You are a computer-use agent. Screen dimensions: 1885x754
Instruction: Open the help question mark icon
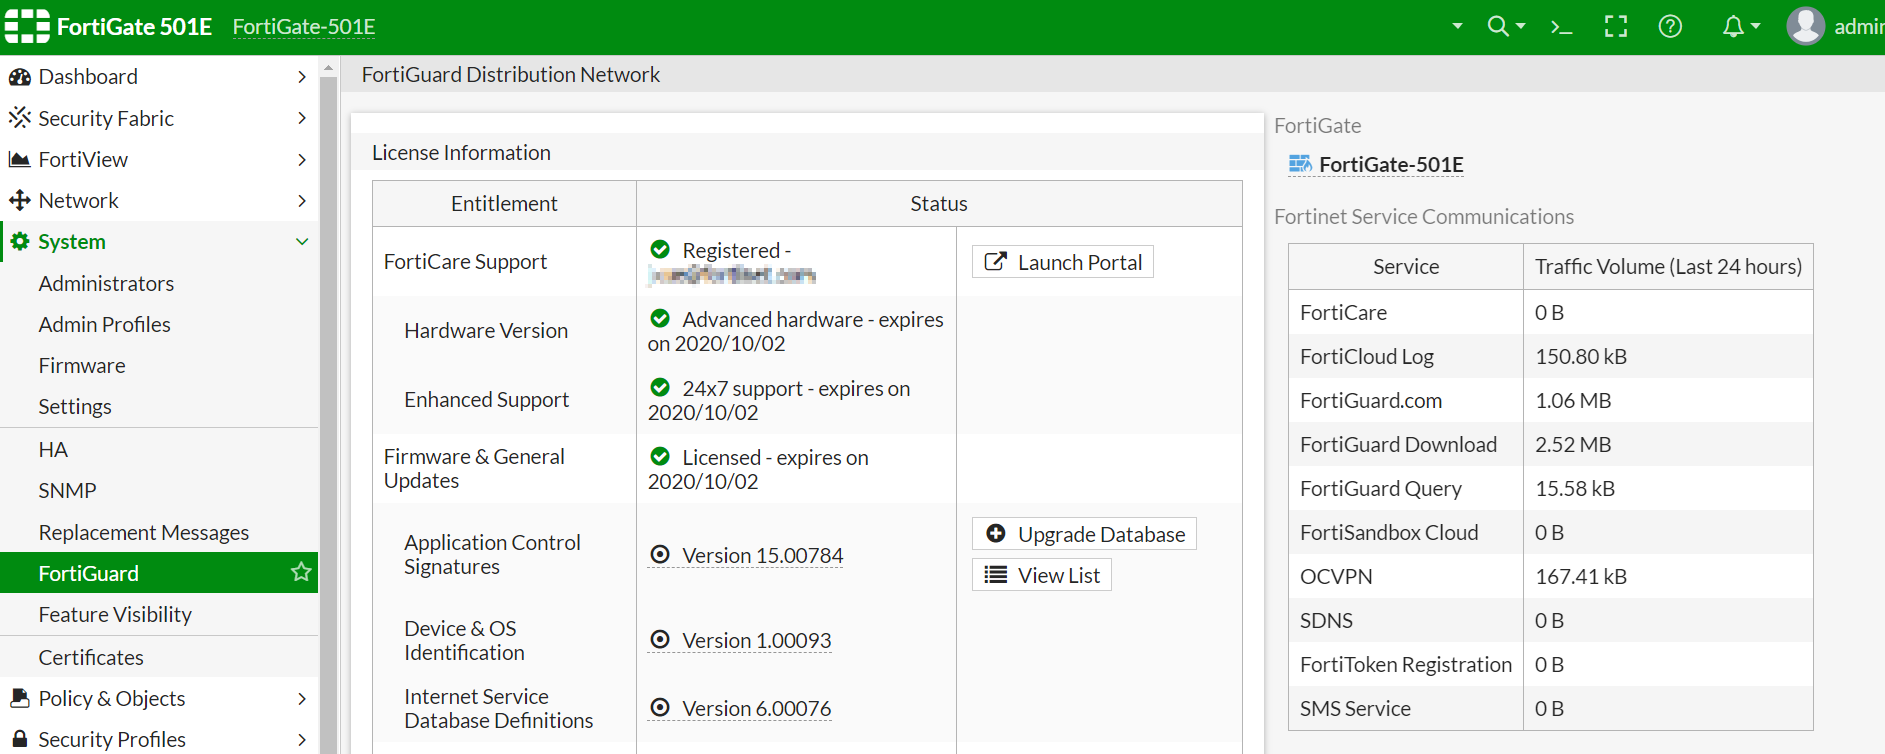[x=1670, y=26]
